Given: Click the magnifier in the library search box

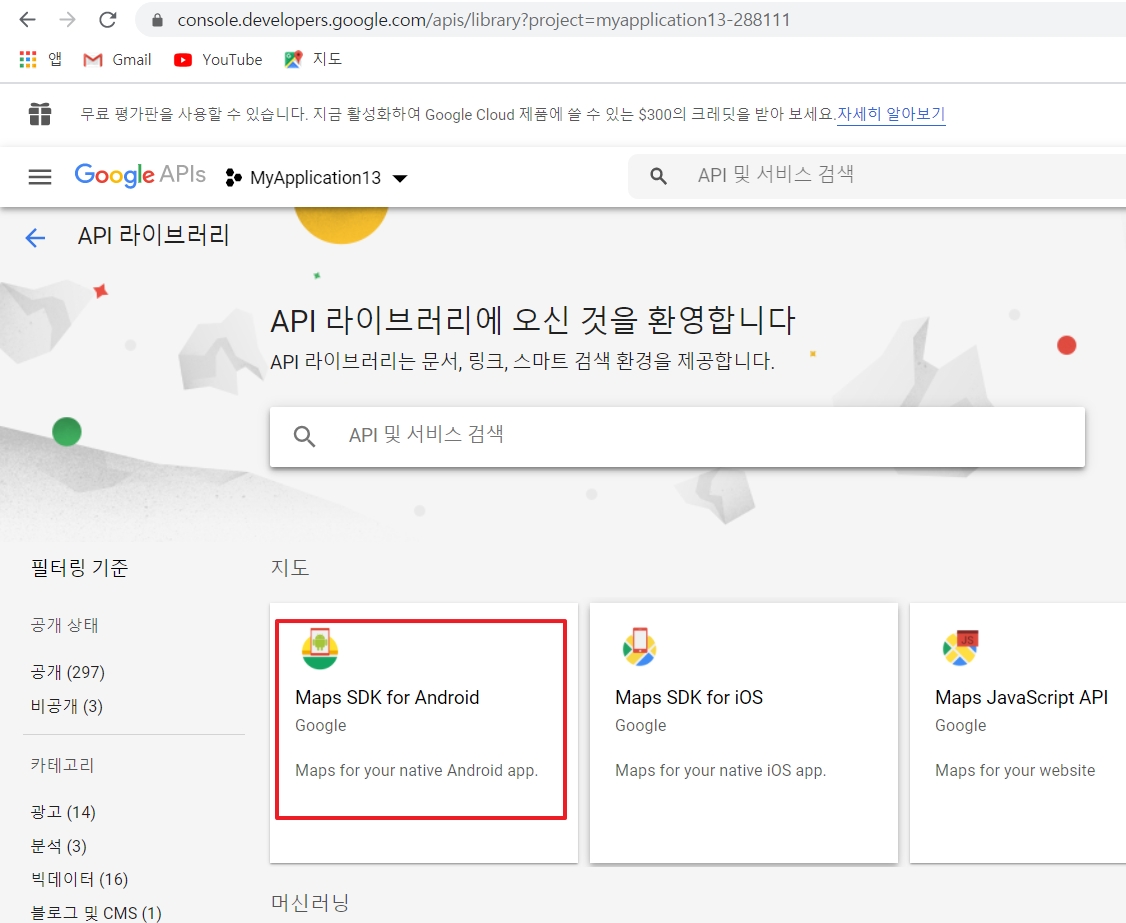Looking at the screenshot, I should point(304,436).
